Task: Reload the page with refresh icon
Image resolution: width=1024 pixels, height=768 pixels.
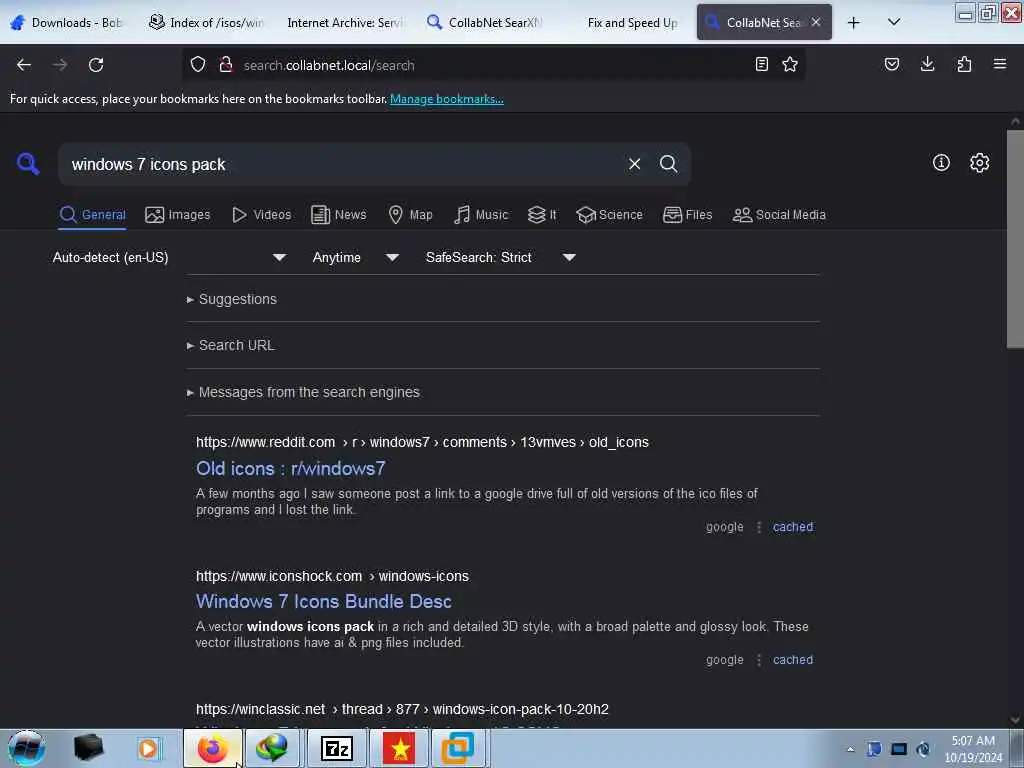Action: pos(96,65)
